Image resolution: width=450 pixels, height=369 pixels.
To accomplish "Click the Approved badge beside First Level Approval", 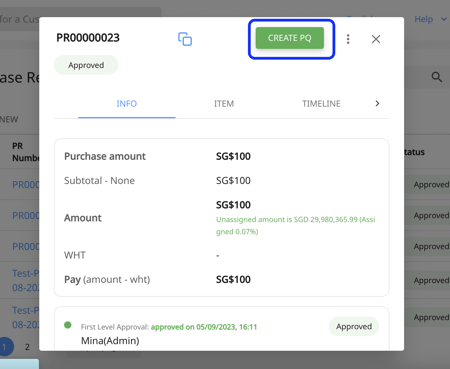I will [354, 326].
